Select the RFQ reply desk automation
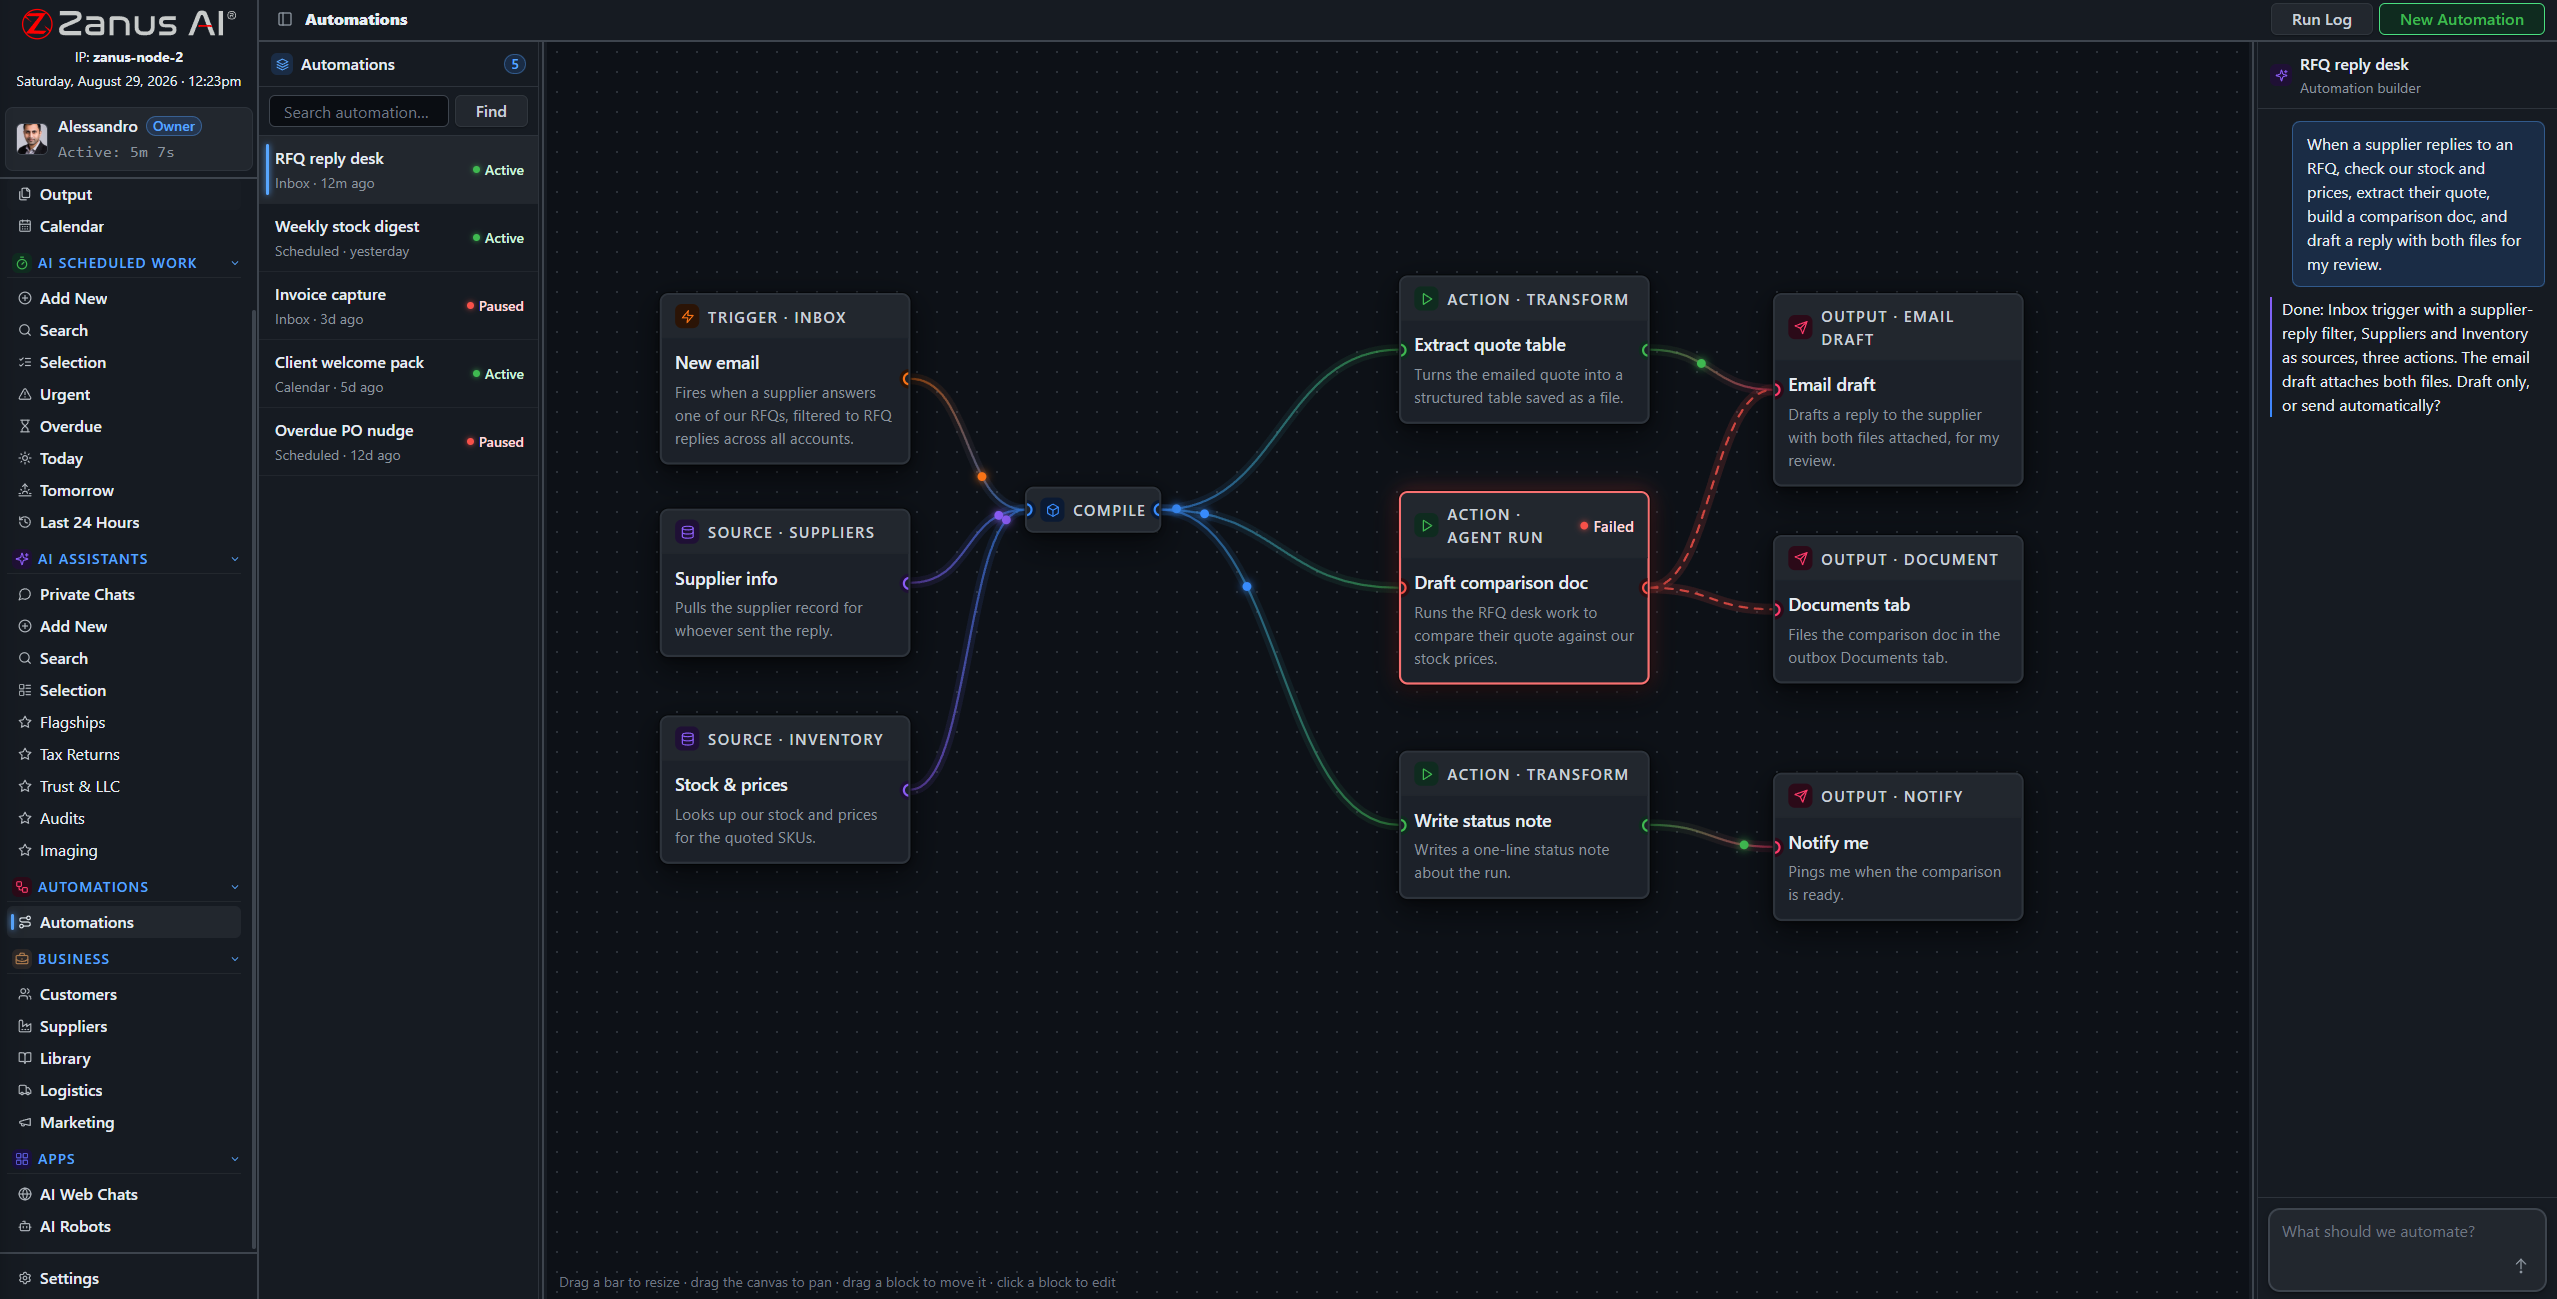 click(400, 170)
